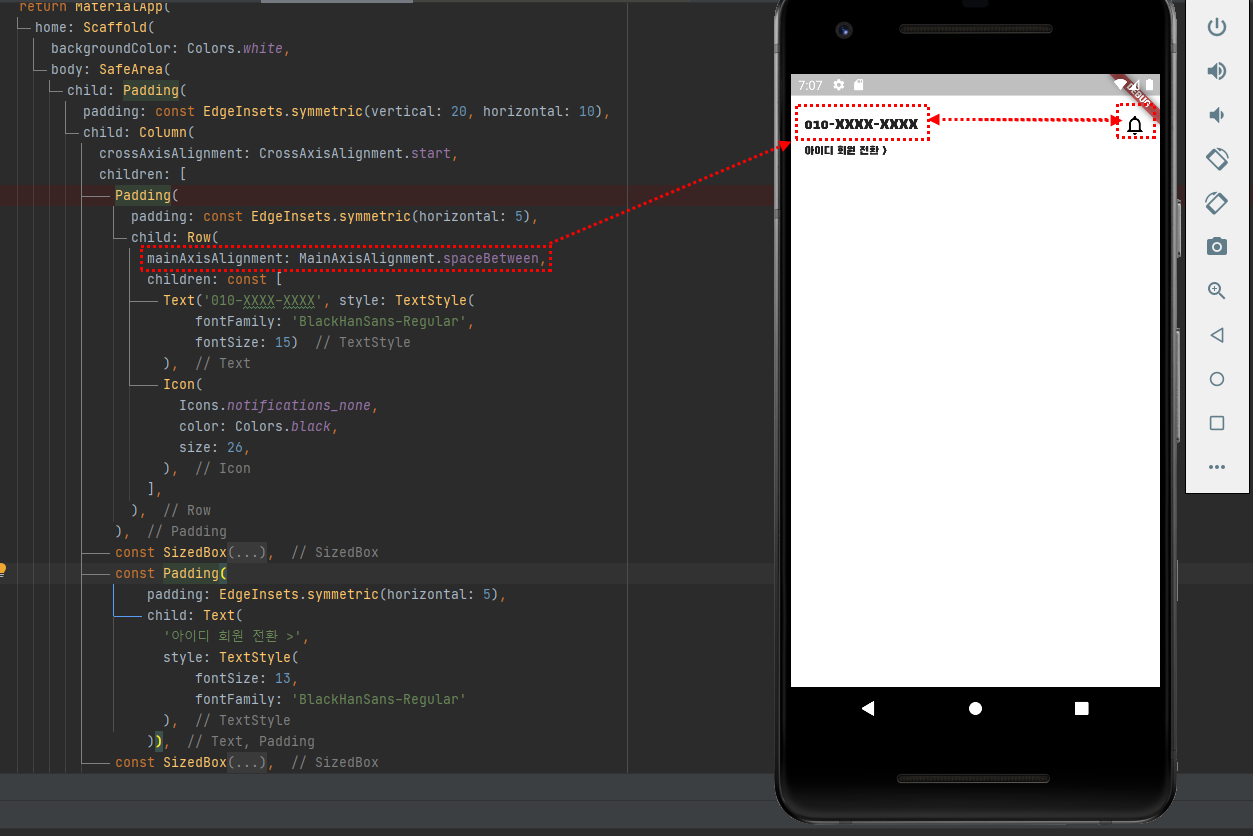This screenshot has width=1253, height=836.
Task: Click the child: Text( line
Action: click(195, 615)
